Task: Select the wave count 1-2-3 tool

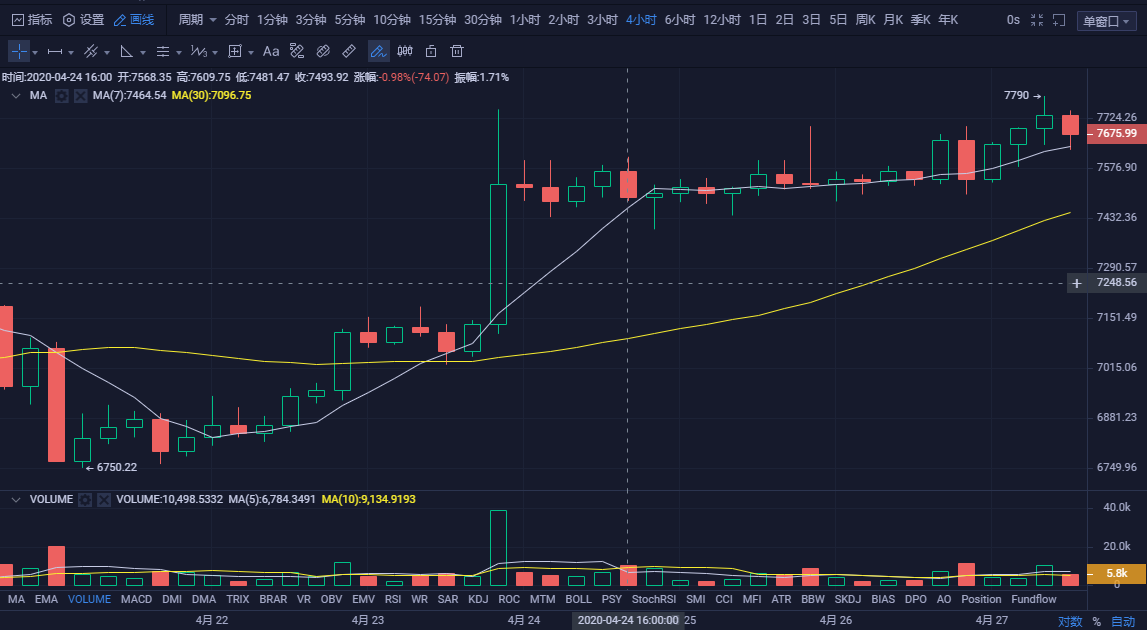Action: [x=198, y=51]
